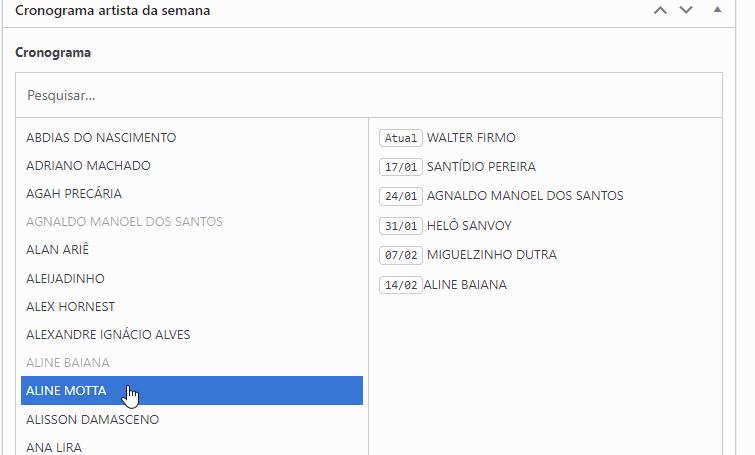The image size is (755, 455).
Task: Click scheduled AGNALDO MANOEL DOS SANTOS on 24/01
Action: (x=525, y=196)
